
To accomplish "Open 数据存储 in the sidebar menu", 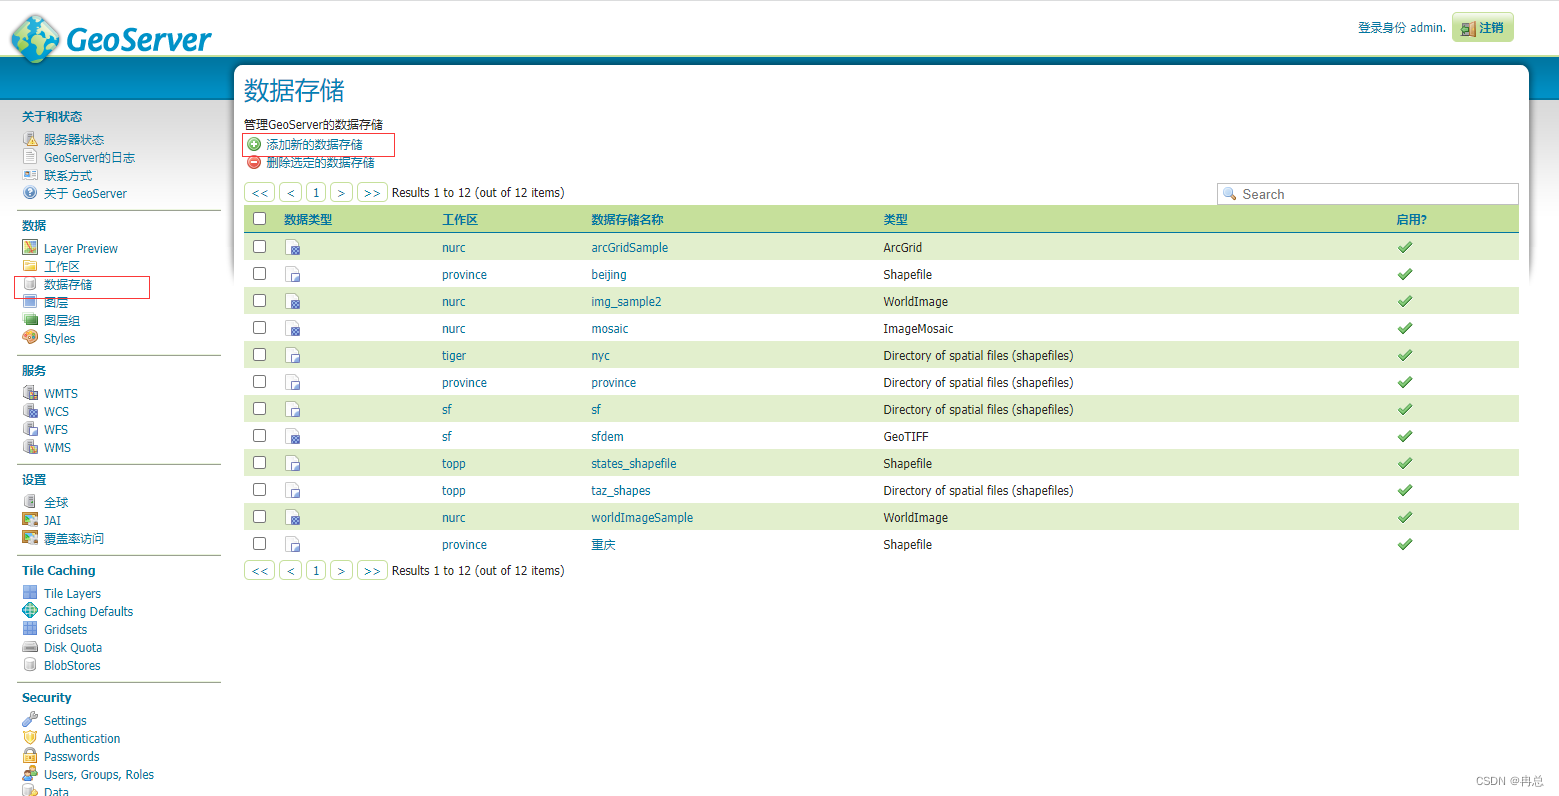I will tap(68, 284).
